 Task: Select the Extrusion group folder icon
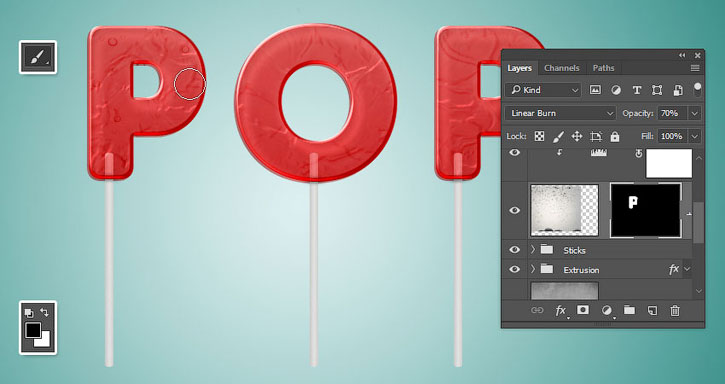point(547,269)
